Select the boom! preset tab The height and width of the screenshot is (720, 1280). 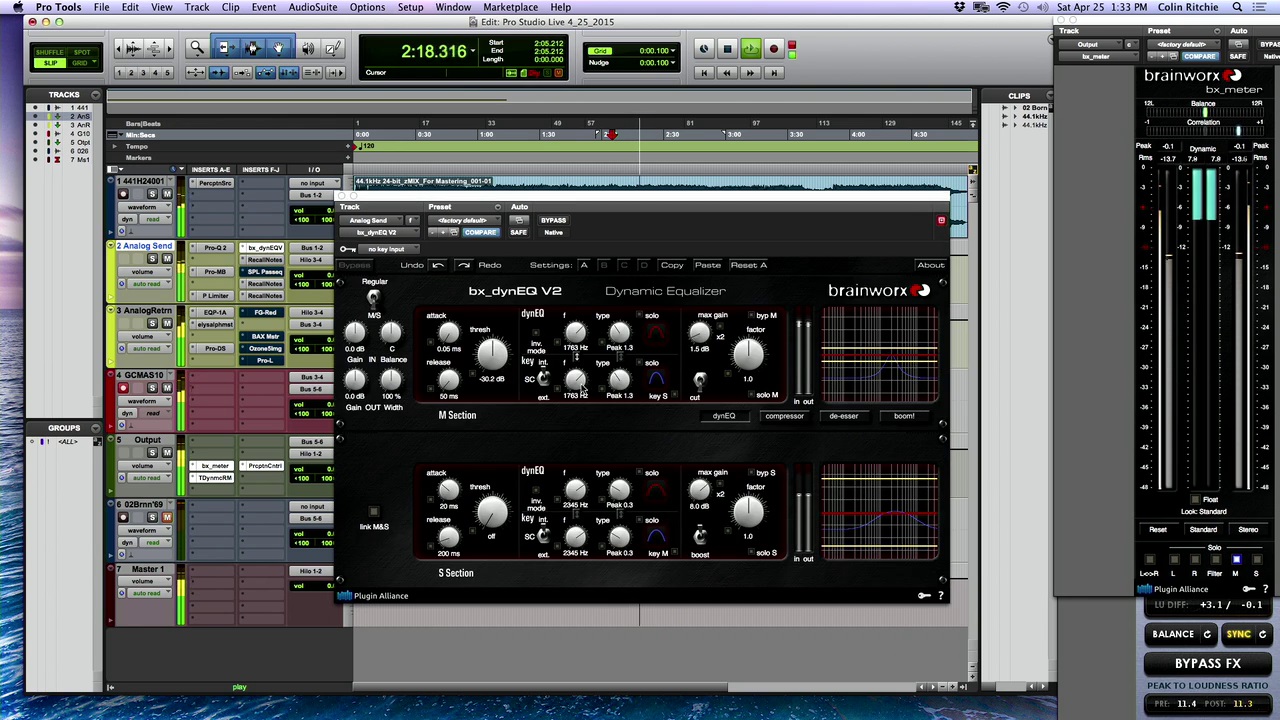904,416
